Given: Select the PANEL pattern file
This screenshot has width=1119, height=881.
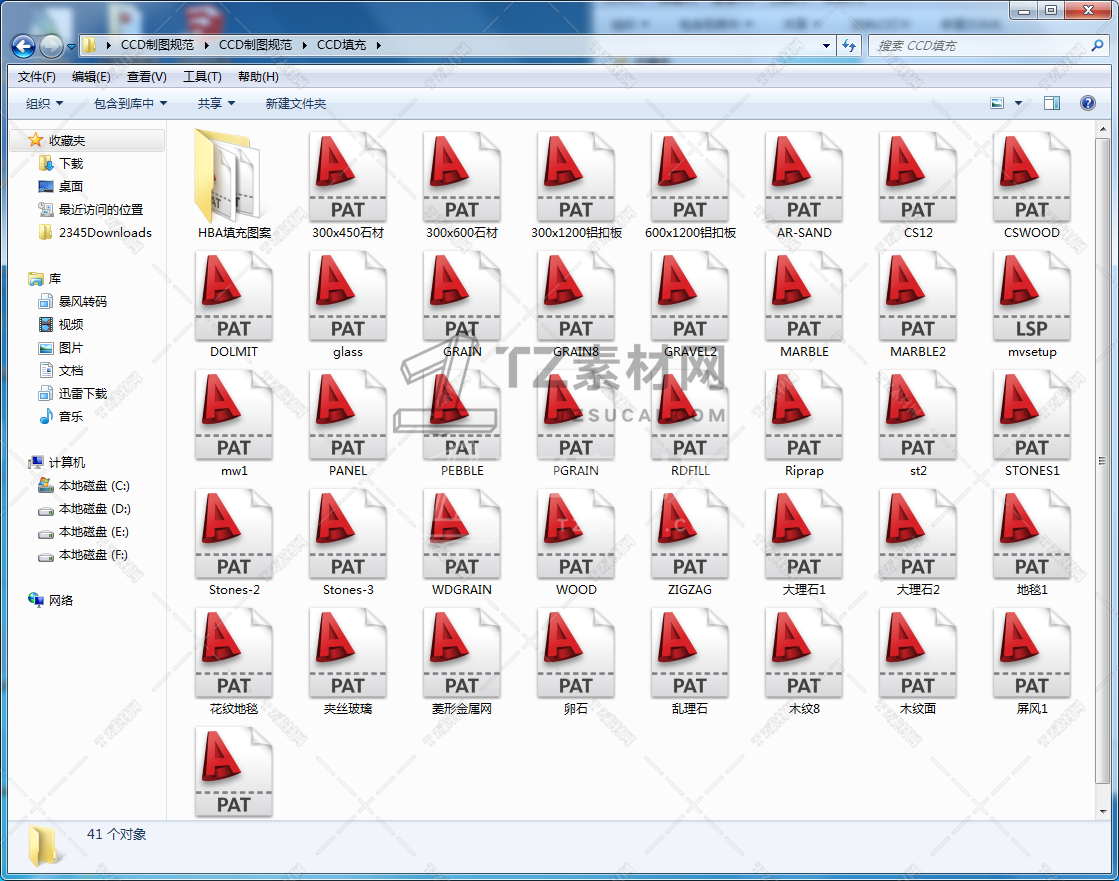Looking at the screenshot, I should [348, 423].
